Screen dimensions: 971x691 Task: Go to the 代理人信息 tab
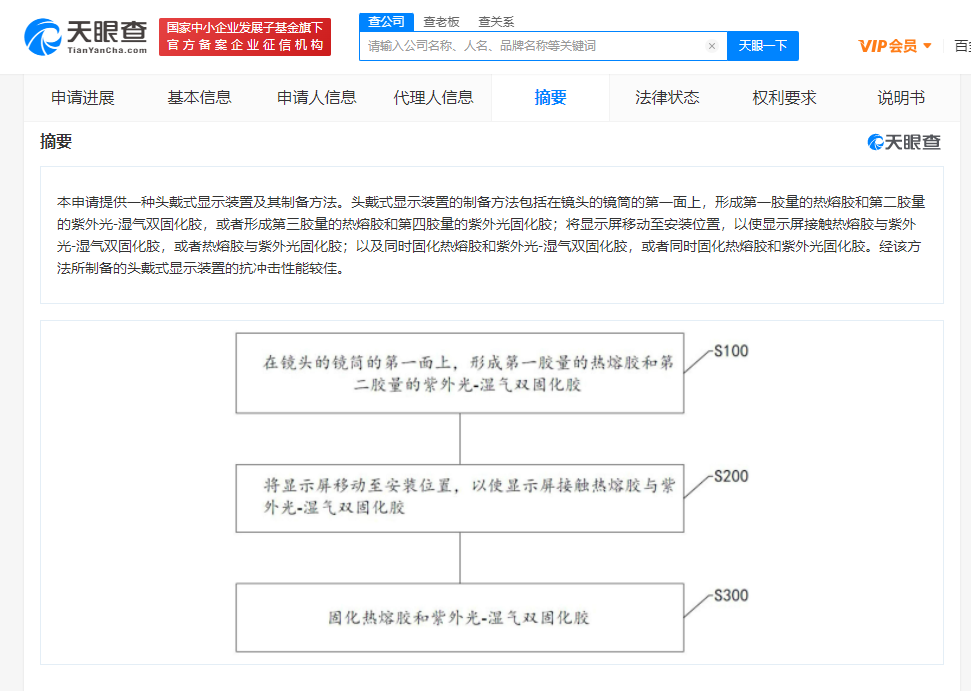(433, 97)
